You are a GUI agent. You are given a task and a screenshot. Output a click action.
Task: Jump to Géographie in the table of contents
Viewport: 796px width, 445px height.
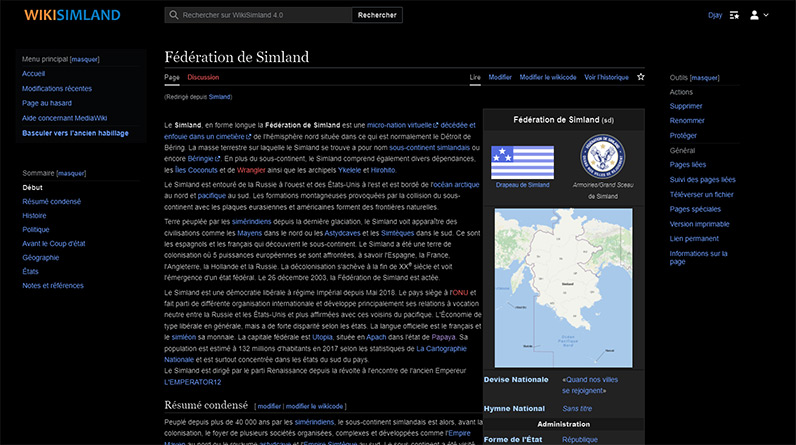(41, 257)
